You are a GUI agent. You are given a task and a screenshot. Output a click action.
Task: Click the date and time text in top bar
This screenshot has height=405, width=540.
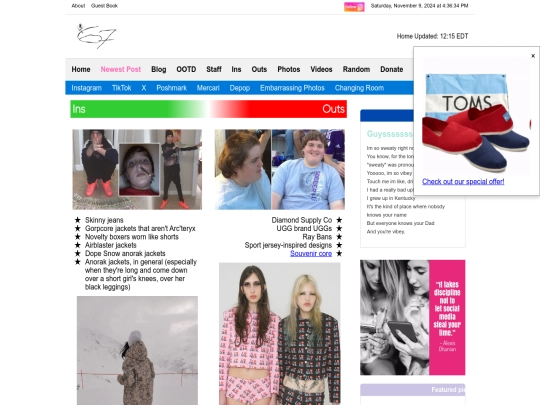pyautogui.click(x=419, y=6)
